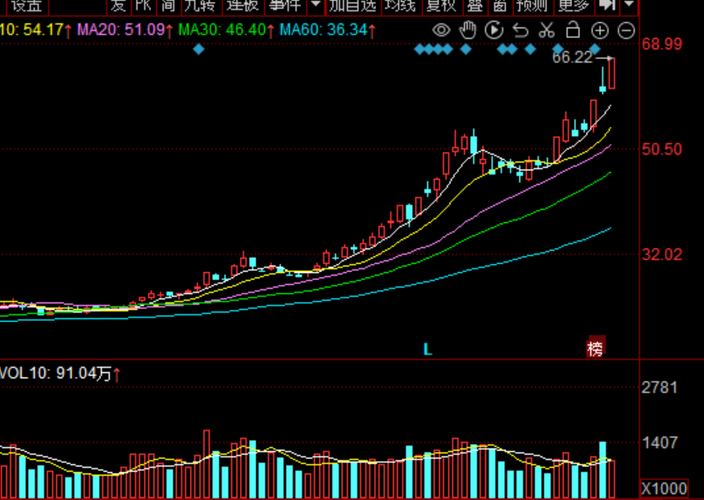Viewport: 704px width, 500px height.
Task: Toggle the 均线 moving averages button
Action: click(400, 6)
